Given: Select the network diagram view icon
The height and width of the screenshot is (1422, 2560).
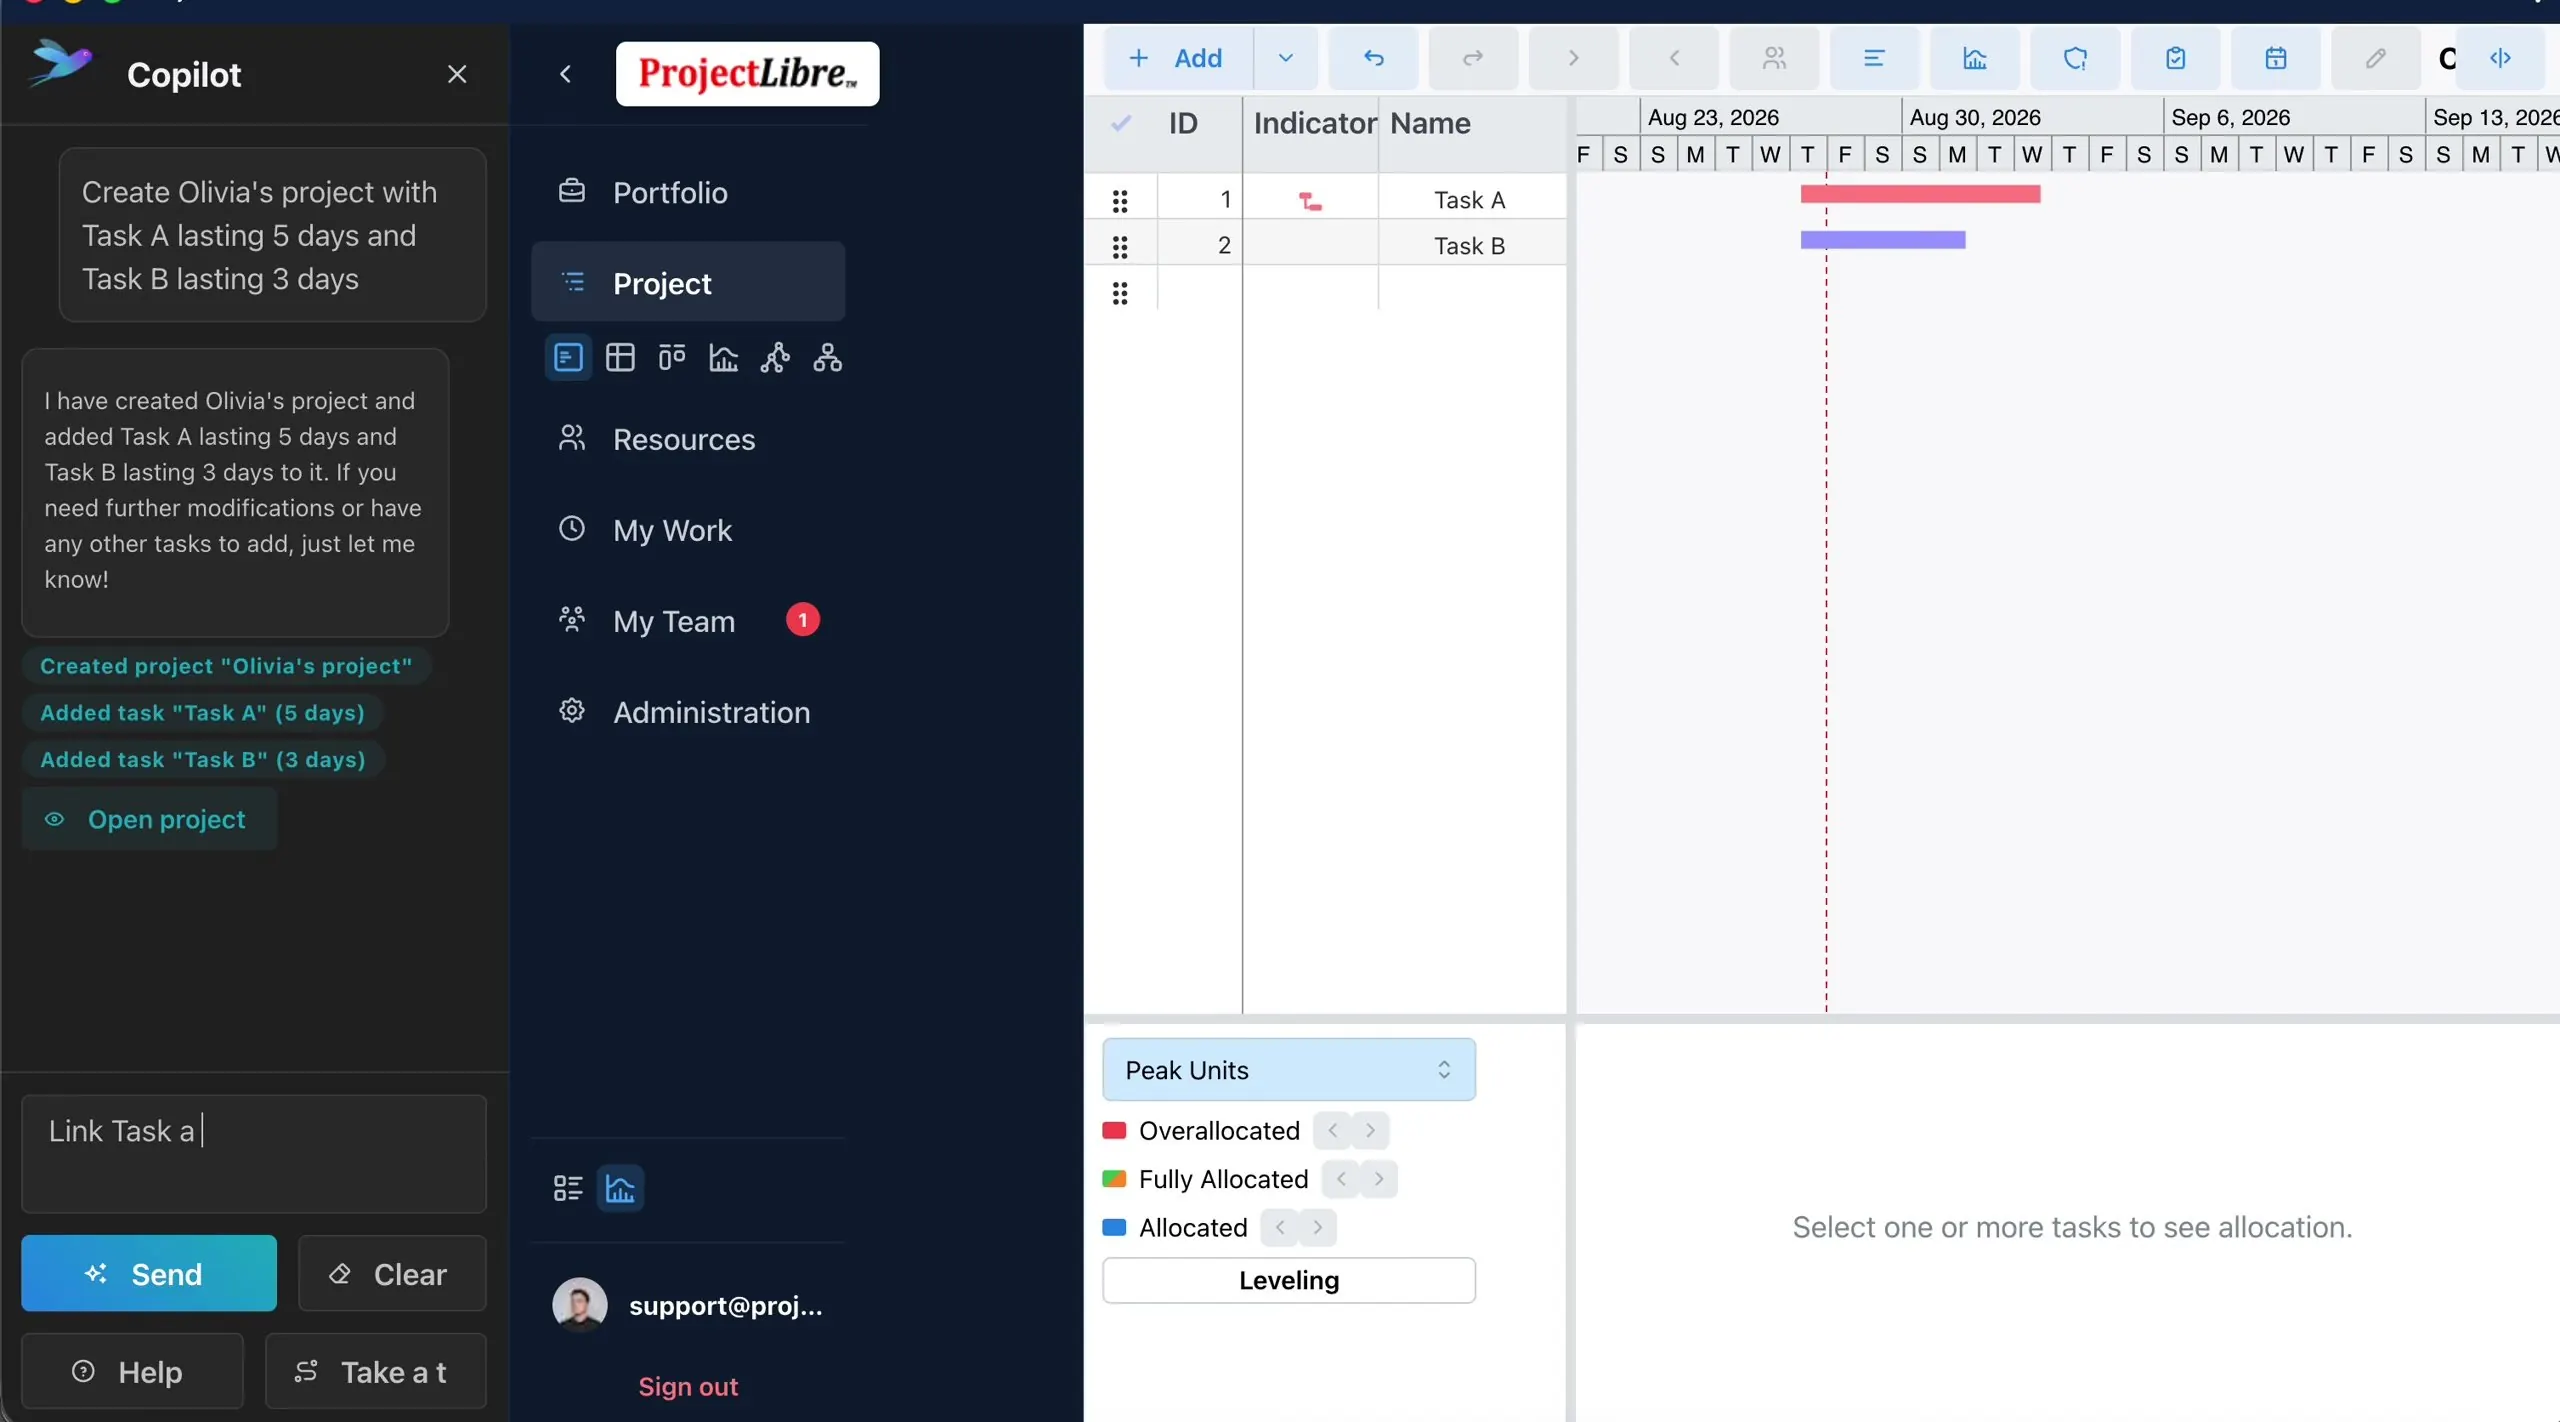Looking at the screenshot, I should tap(775, 357).
